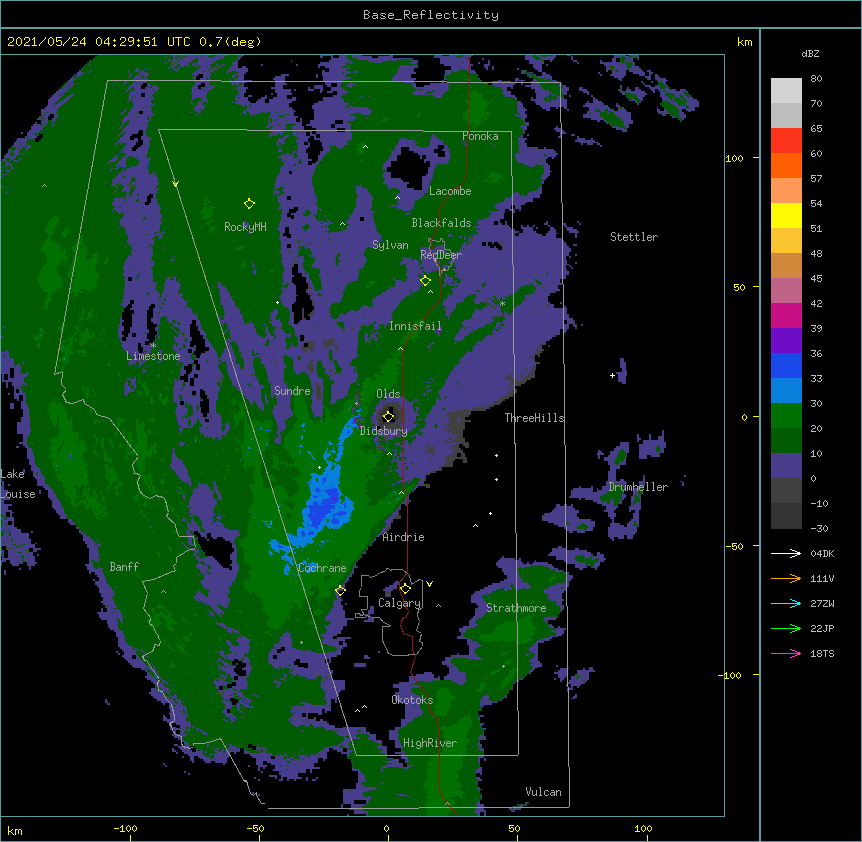Click the Calgary city label
This screenshot has height=842, width=862.
point(399,603)
